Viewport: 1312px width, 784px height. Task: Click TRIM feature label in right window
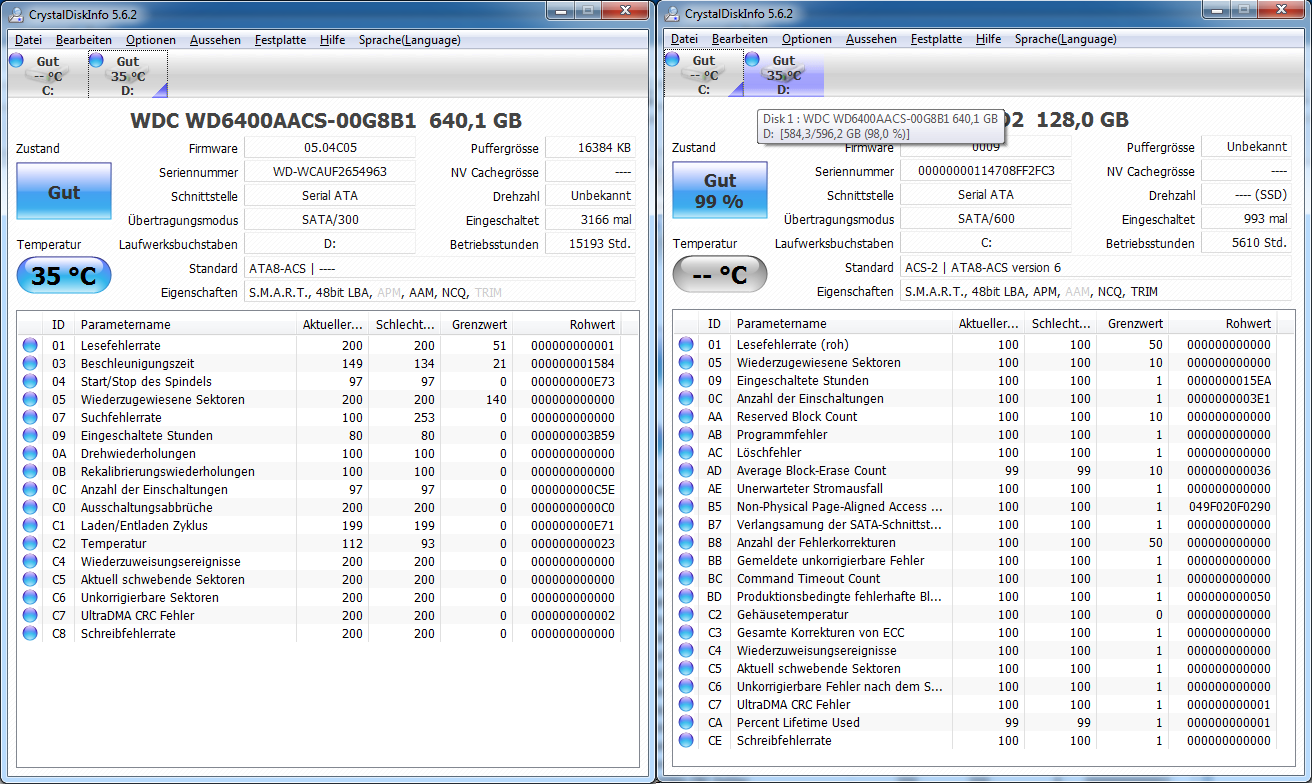1144,292
